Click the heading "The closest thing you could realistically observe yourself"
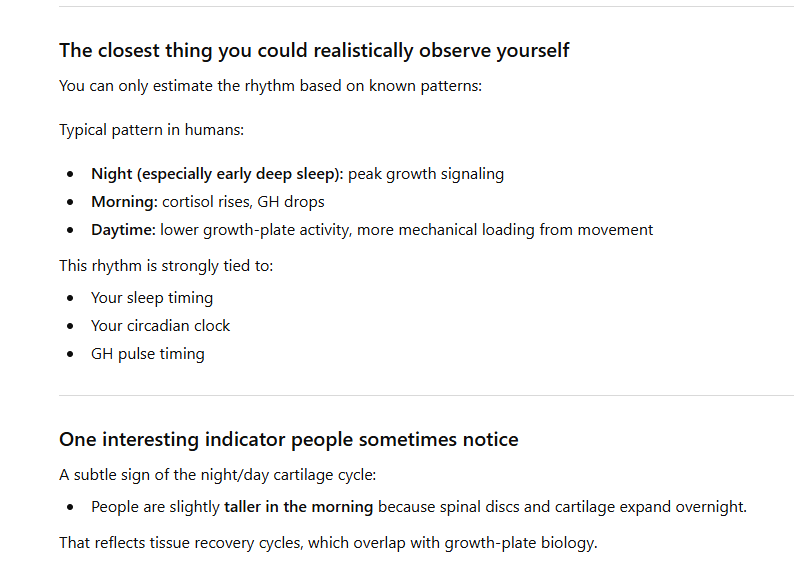 314,50
